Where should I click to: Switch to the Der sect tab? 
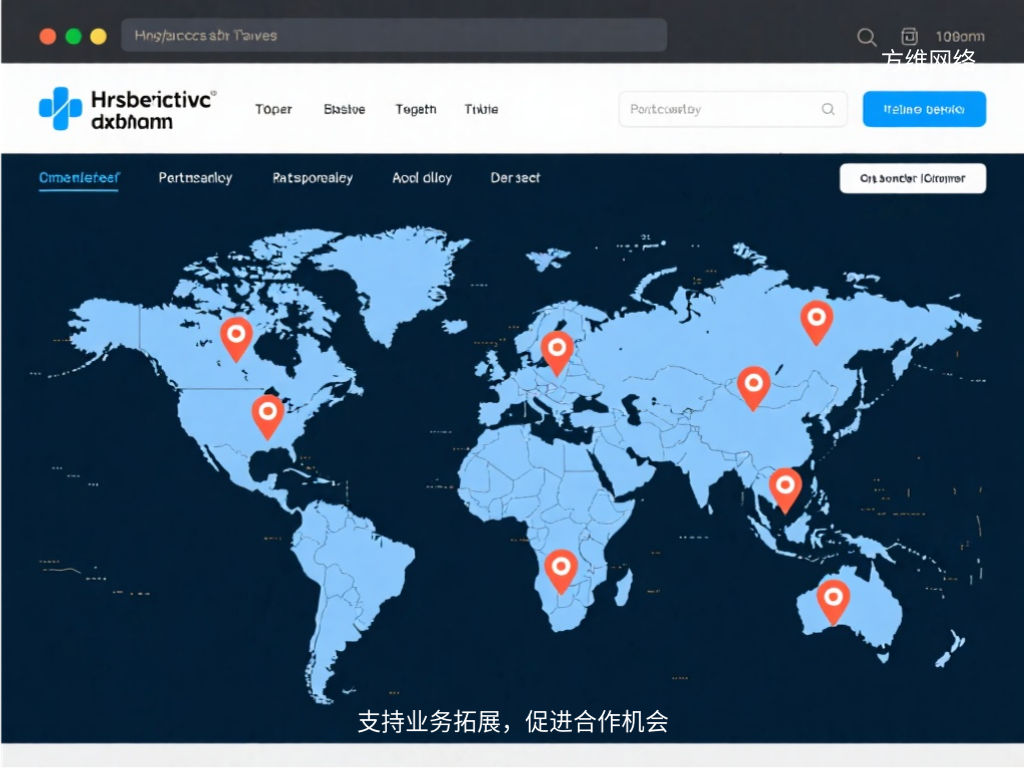tap(515, 178)
